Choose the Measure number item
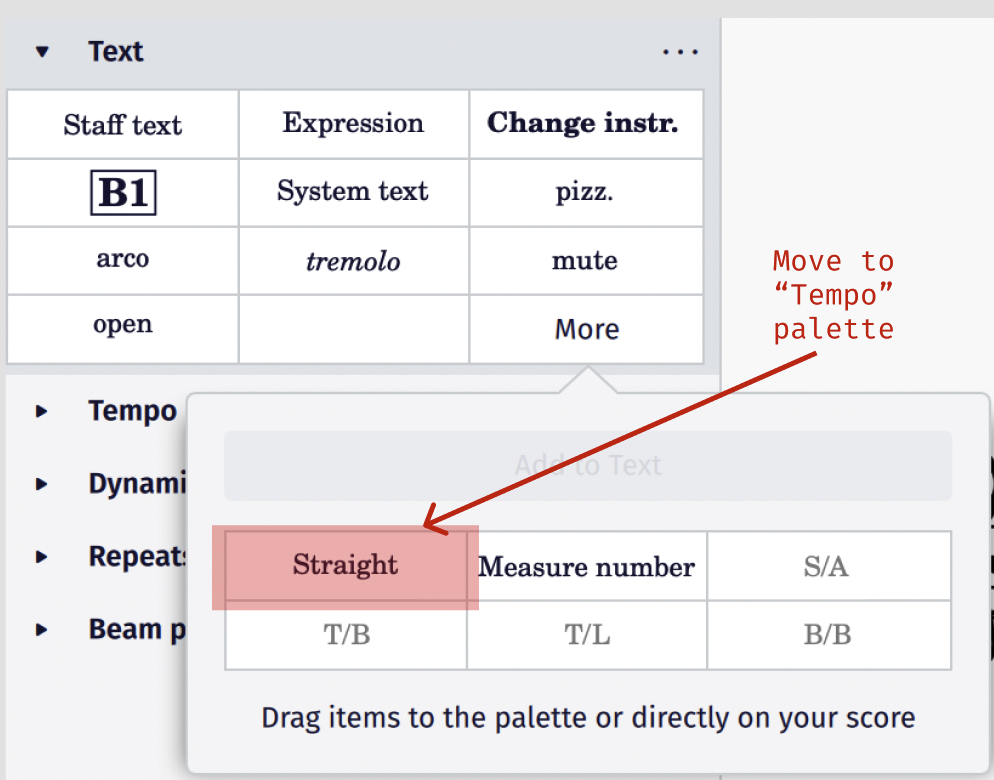This screenshot has height=780, width=994. coord(586,566)
